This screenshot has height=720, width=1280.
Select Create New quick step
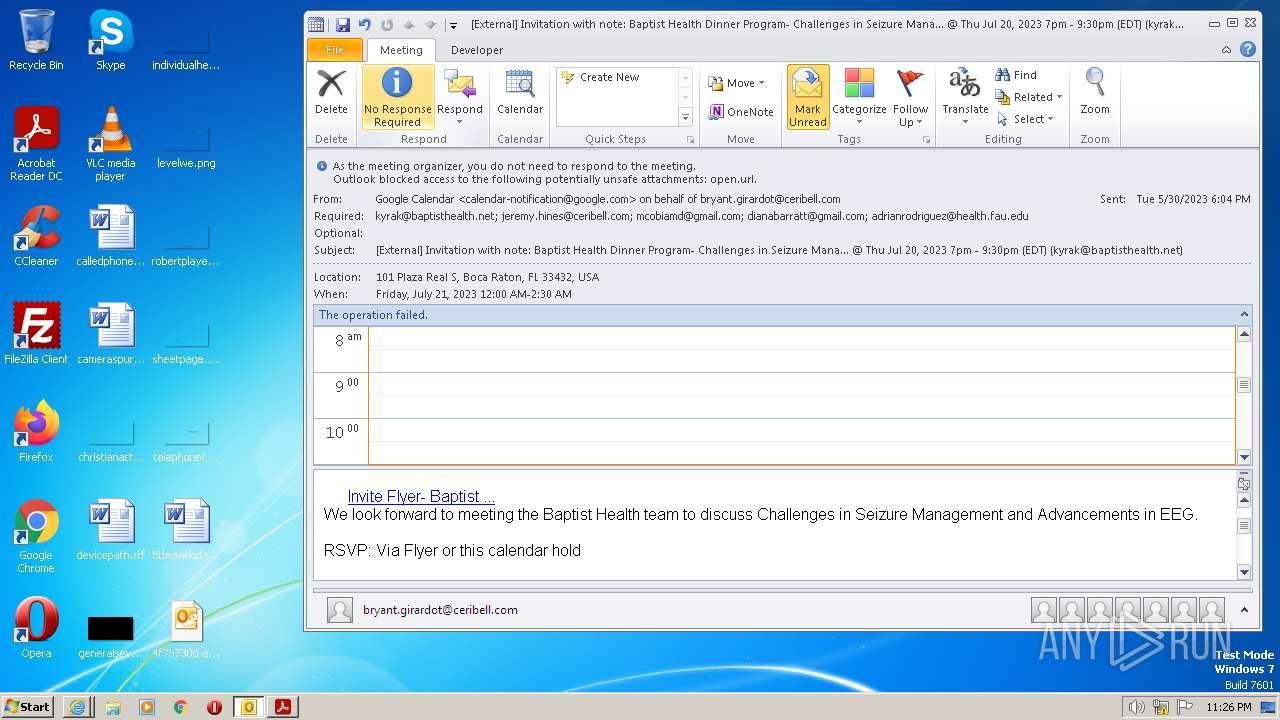pyautogui.click(x=610, y=77)
